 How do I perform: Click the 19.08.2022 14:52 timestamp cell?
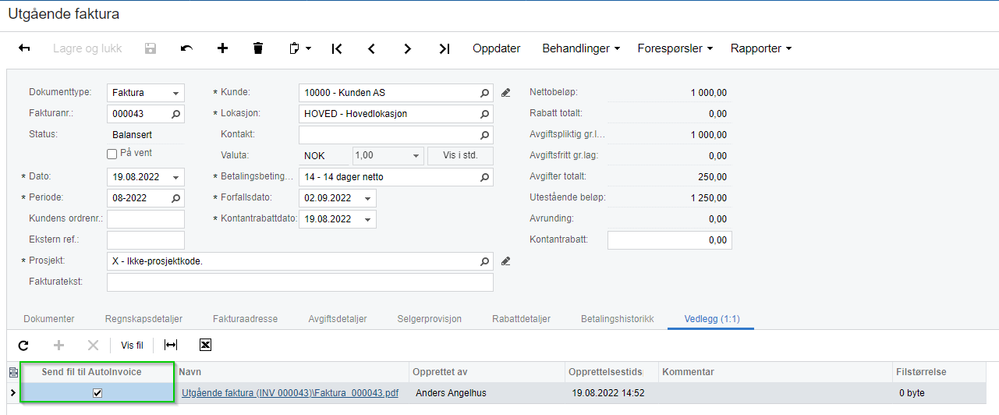pyautogui.click(x=612, y=393)
